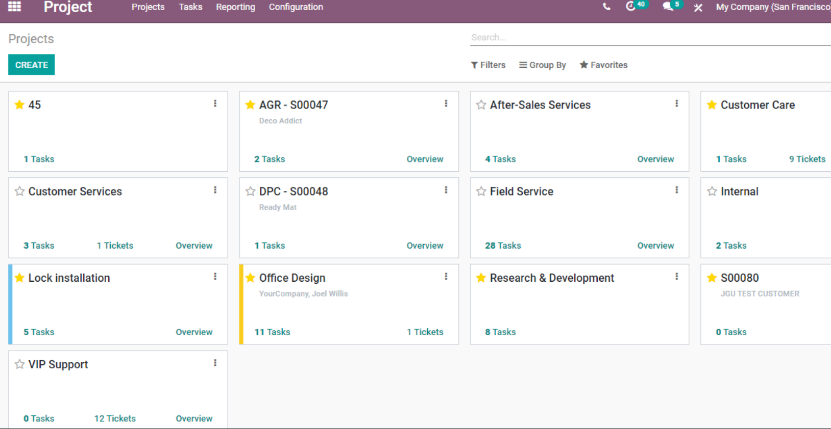
Task: Open 1 Tickets on Customer Services
Action: pyautogui.click(x=115, y=246)
